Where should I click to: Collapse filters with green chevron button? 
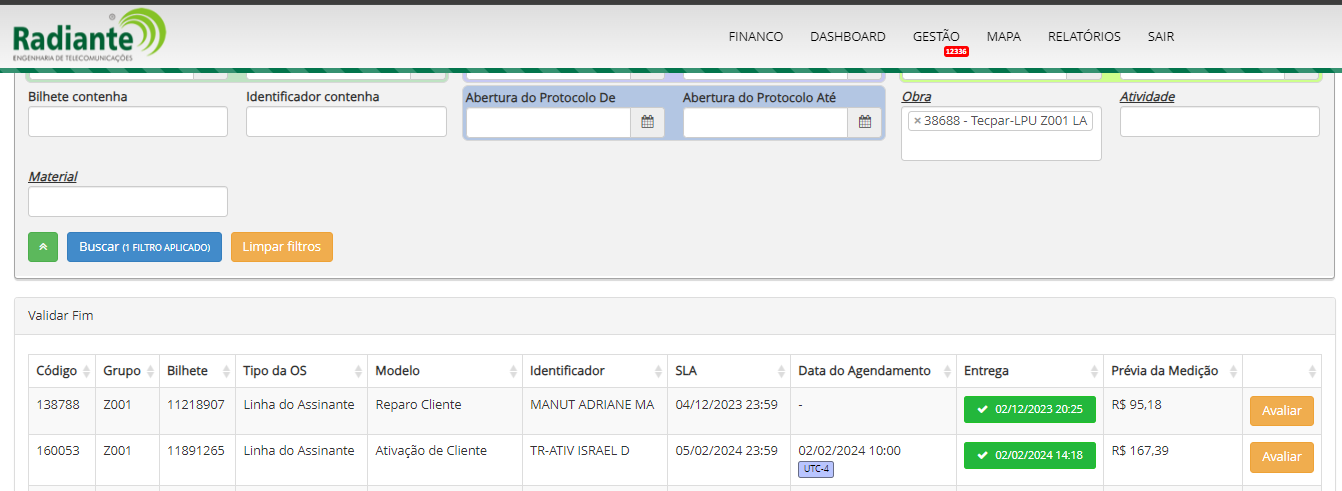(x=43, y=247)
